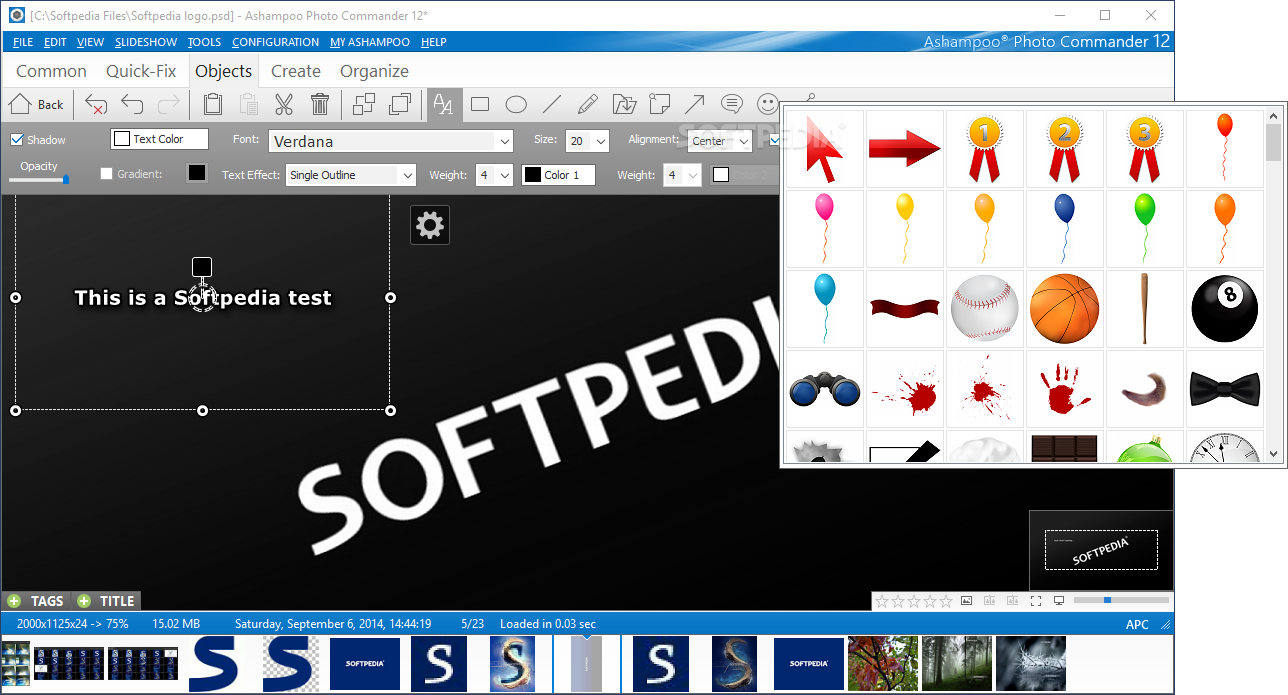Insert the binoculars clipart
This screenshot has width=1288, height=695.
point(825,389)
